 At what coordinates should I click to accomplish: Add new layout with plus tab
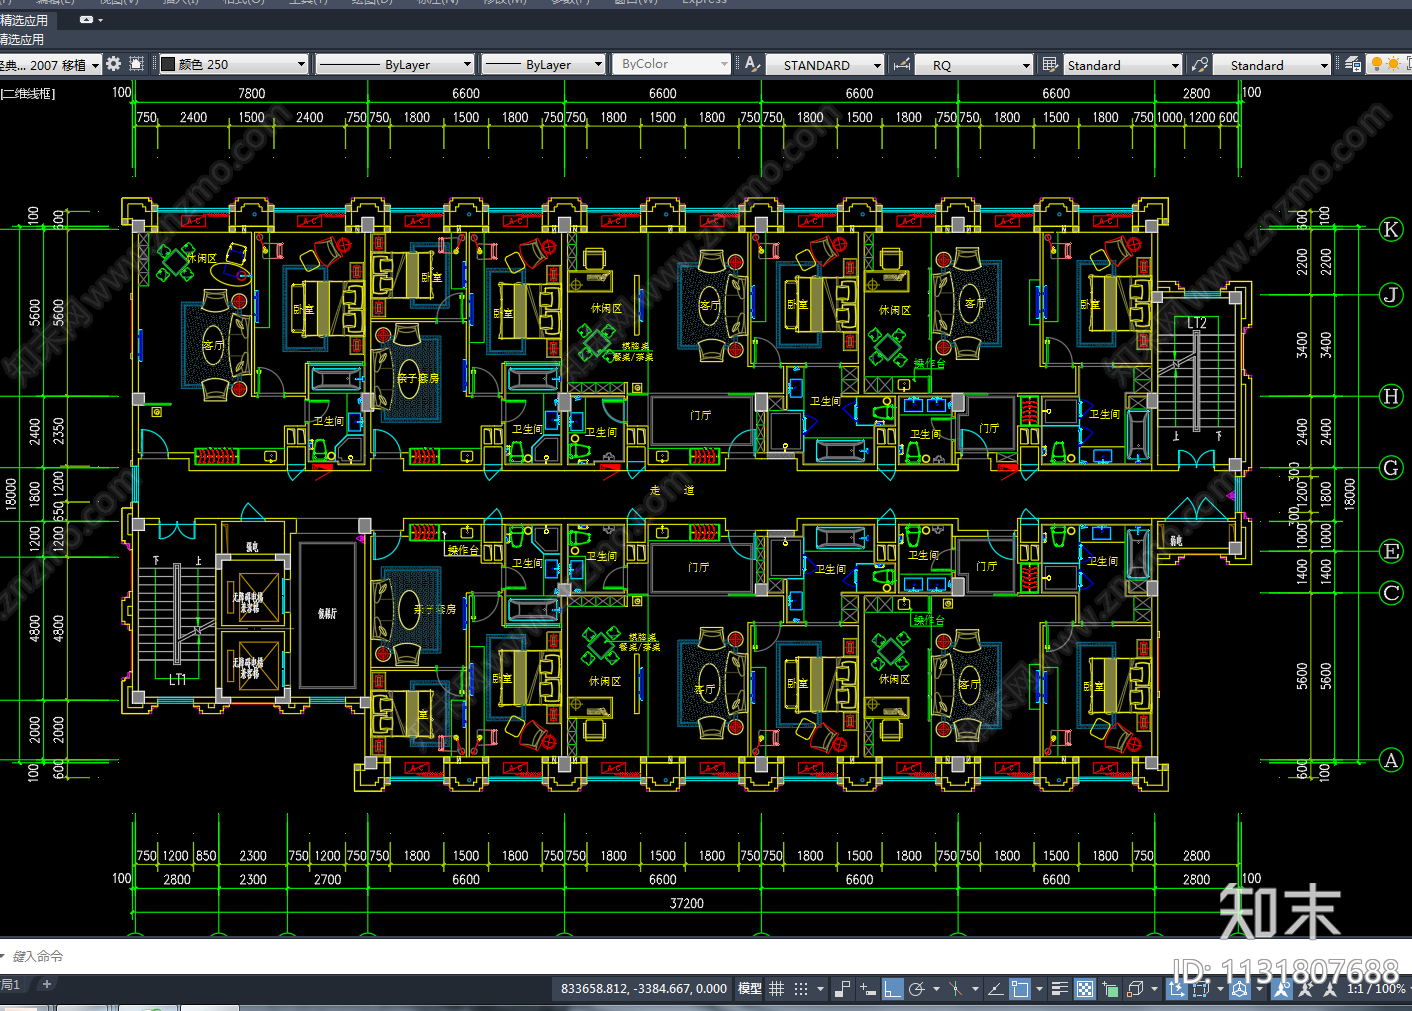pyautogui.click(x=46, y=985)
